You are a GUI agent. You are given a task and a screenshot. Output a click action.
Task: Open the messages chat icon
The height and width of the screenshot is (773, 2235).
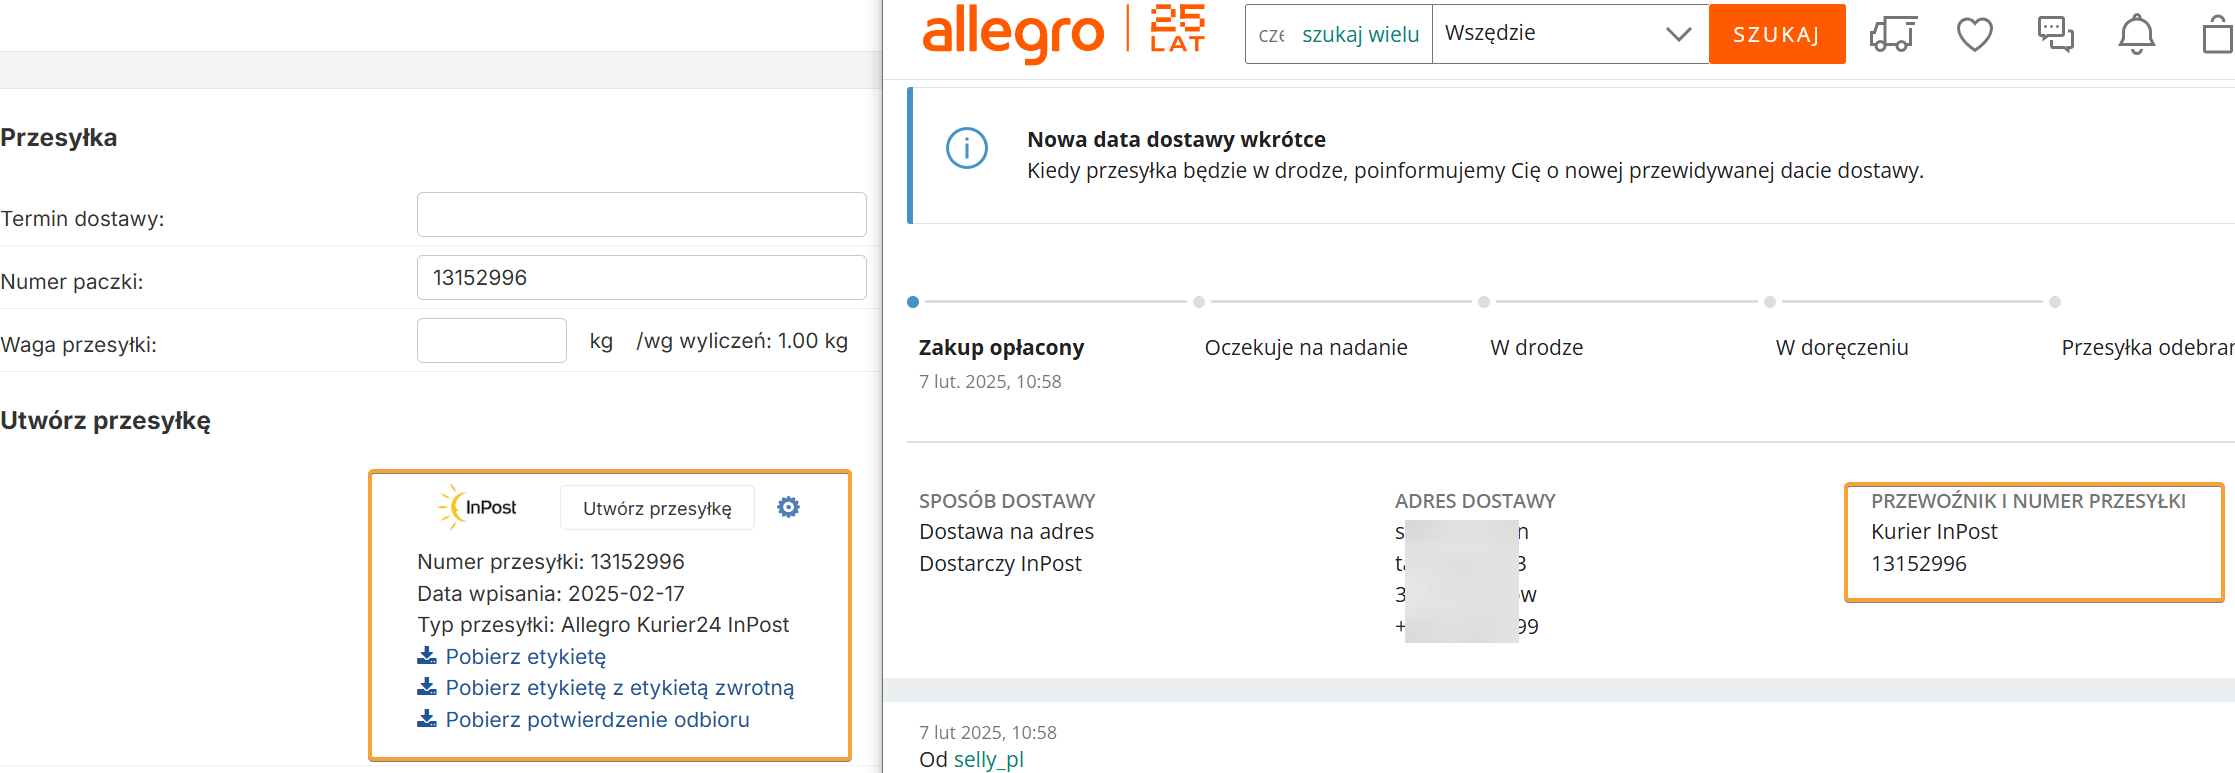tap(2055, 34)
